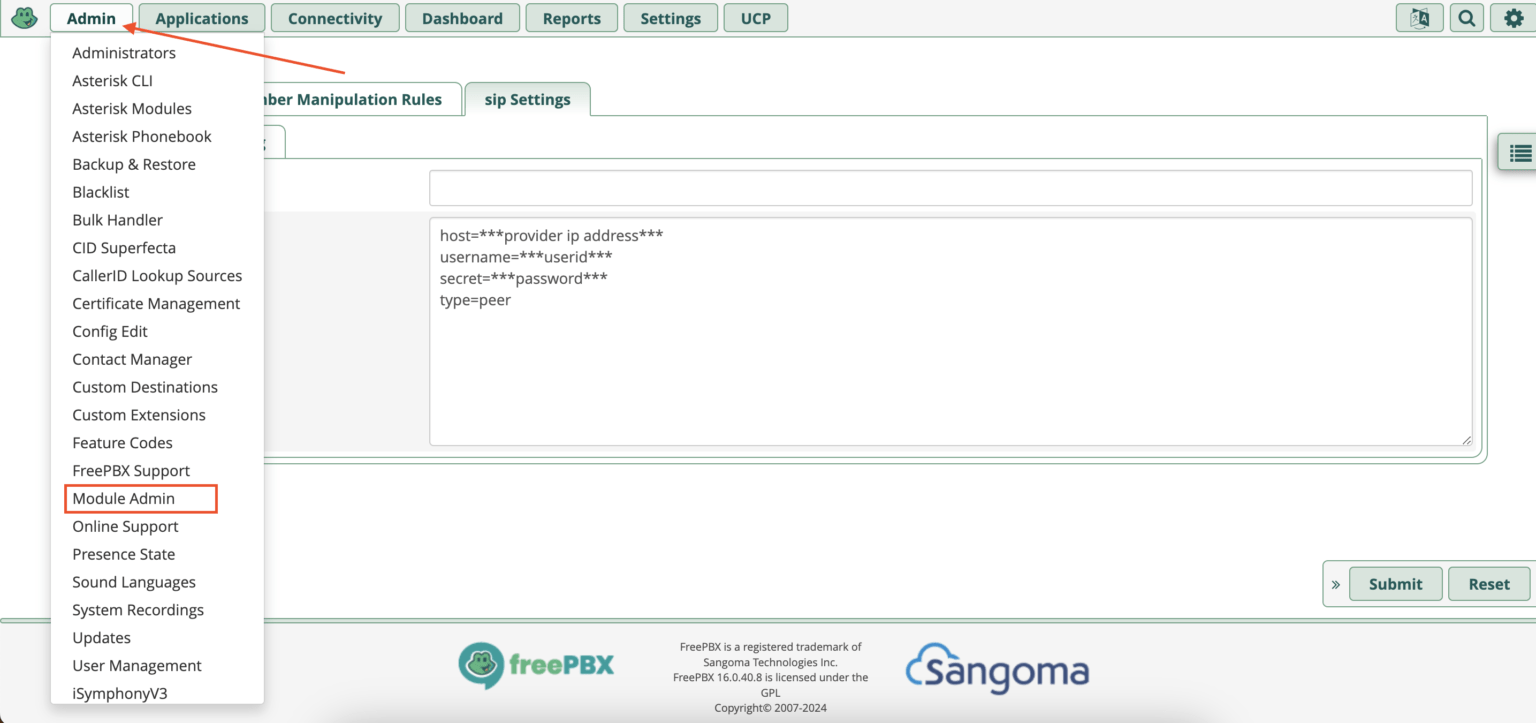
Task: Select Bulk Handler menu entry
Action: 117,220
